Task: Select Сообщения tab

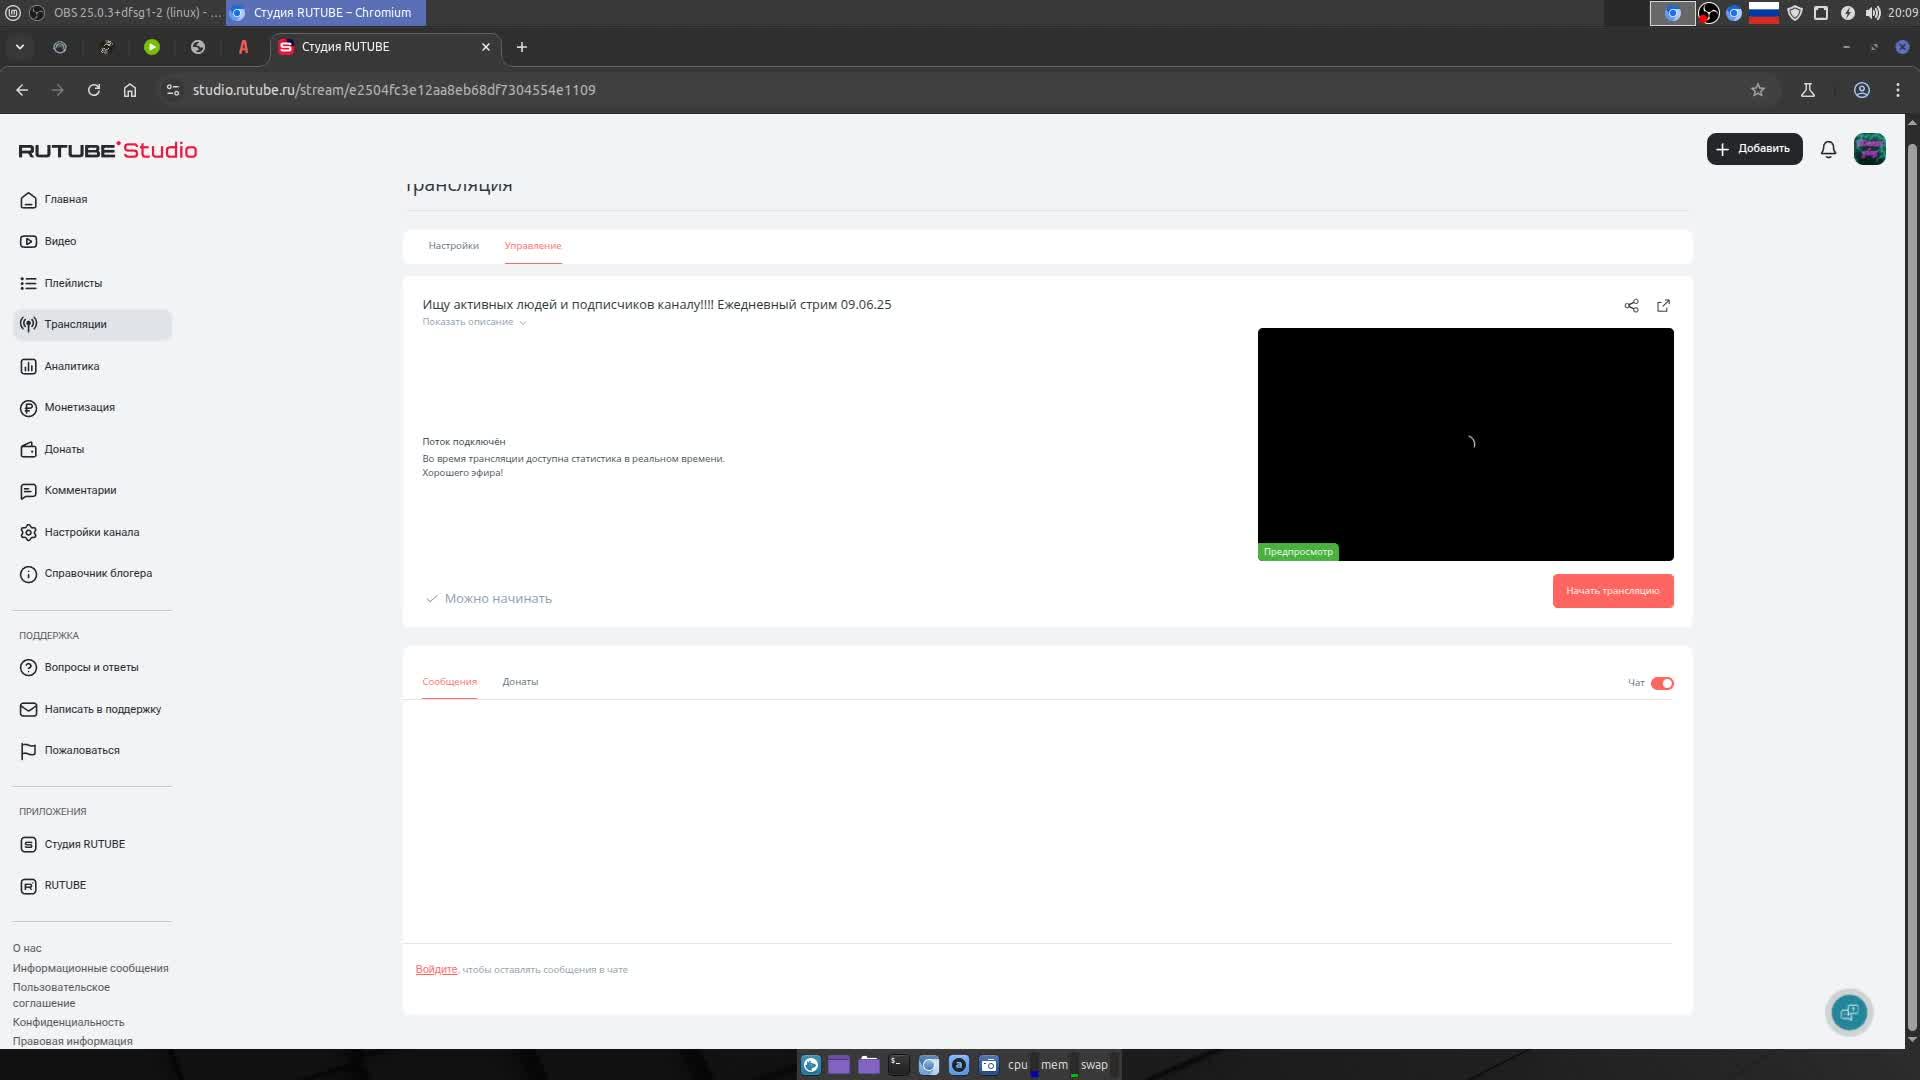Action: pyautogui.click(x=449, y=682)
